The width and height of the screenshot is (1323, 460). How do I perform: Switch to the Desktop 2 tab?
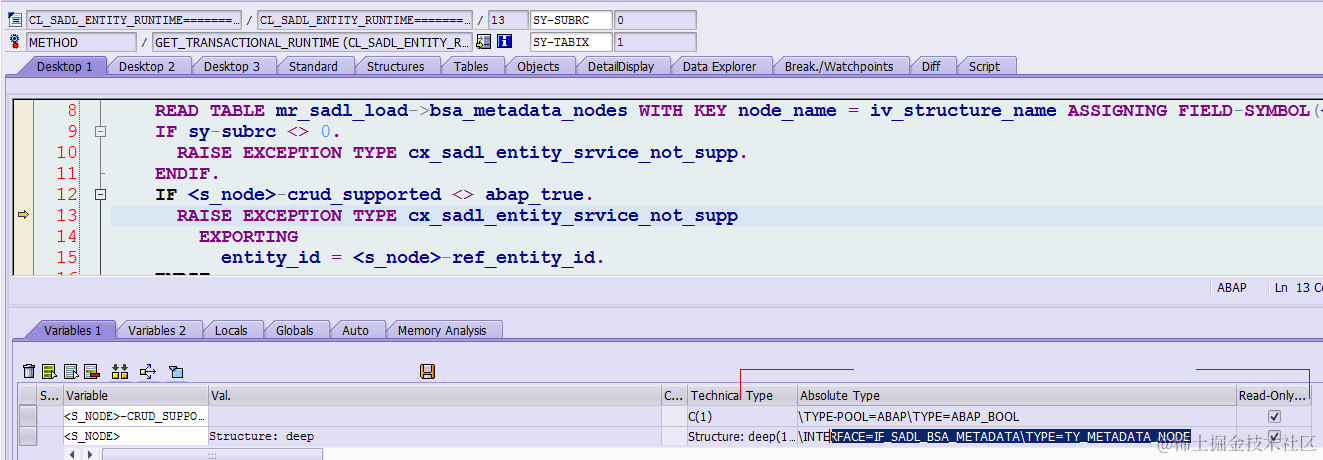pos(147,66)
